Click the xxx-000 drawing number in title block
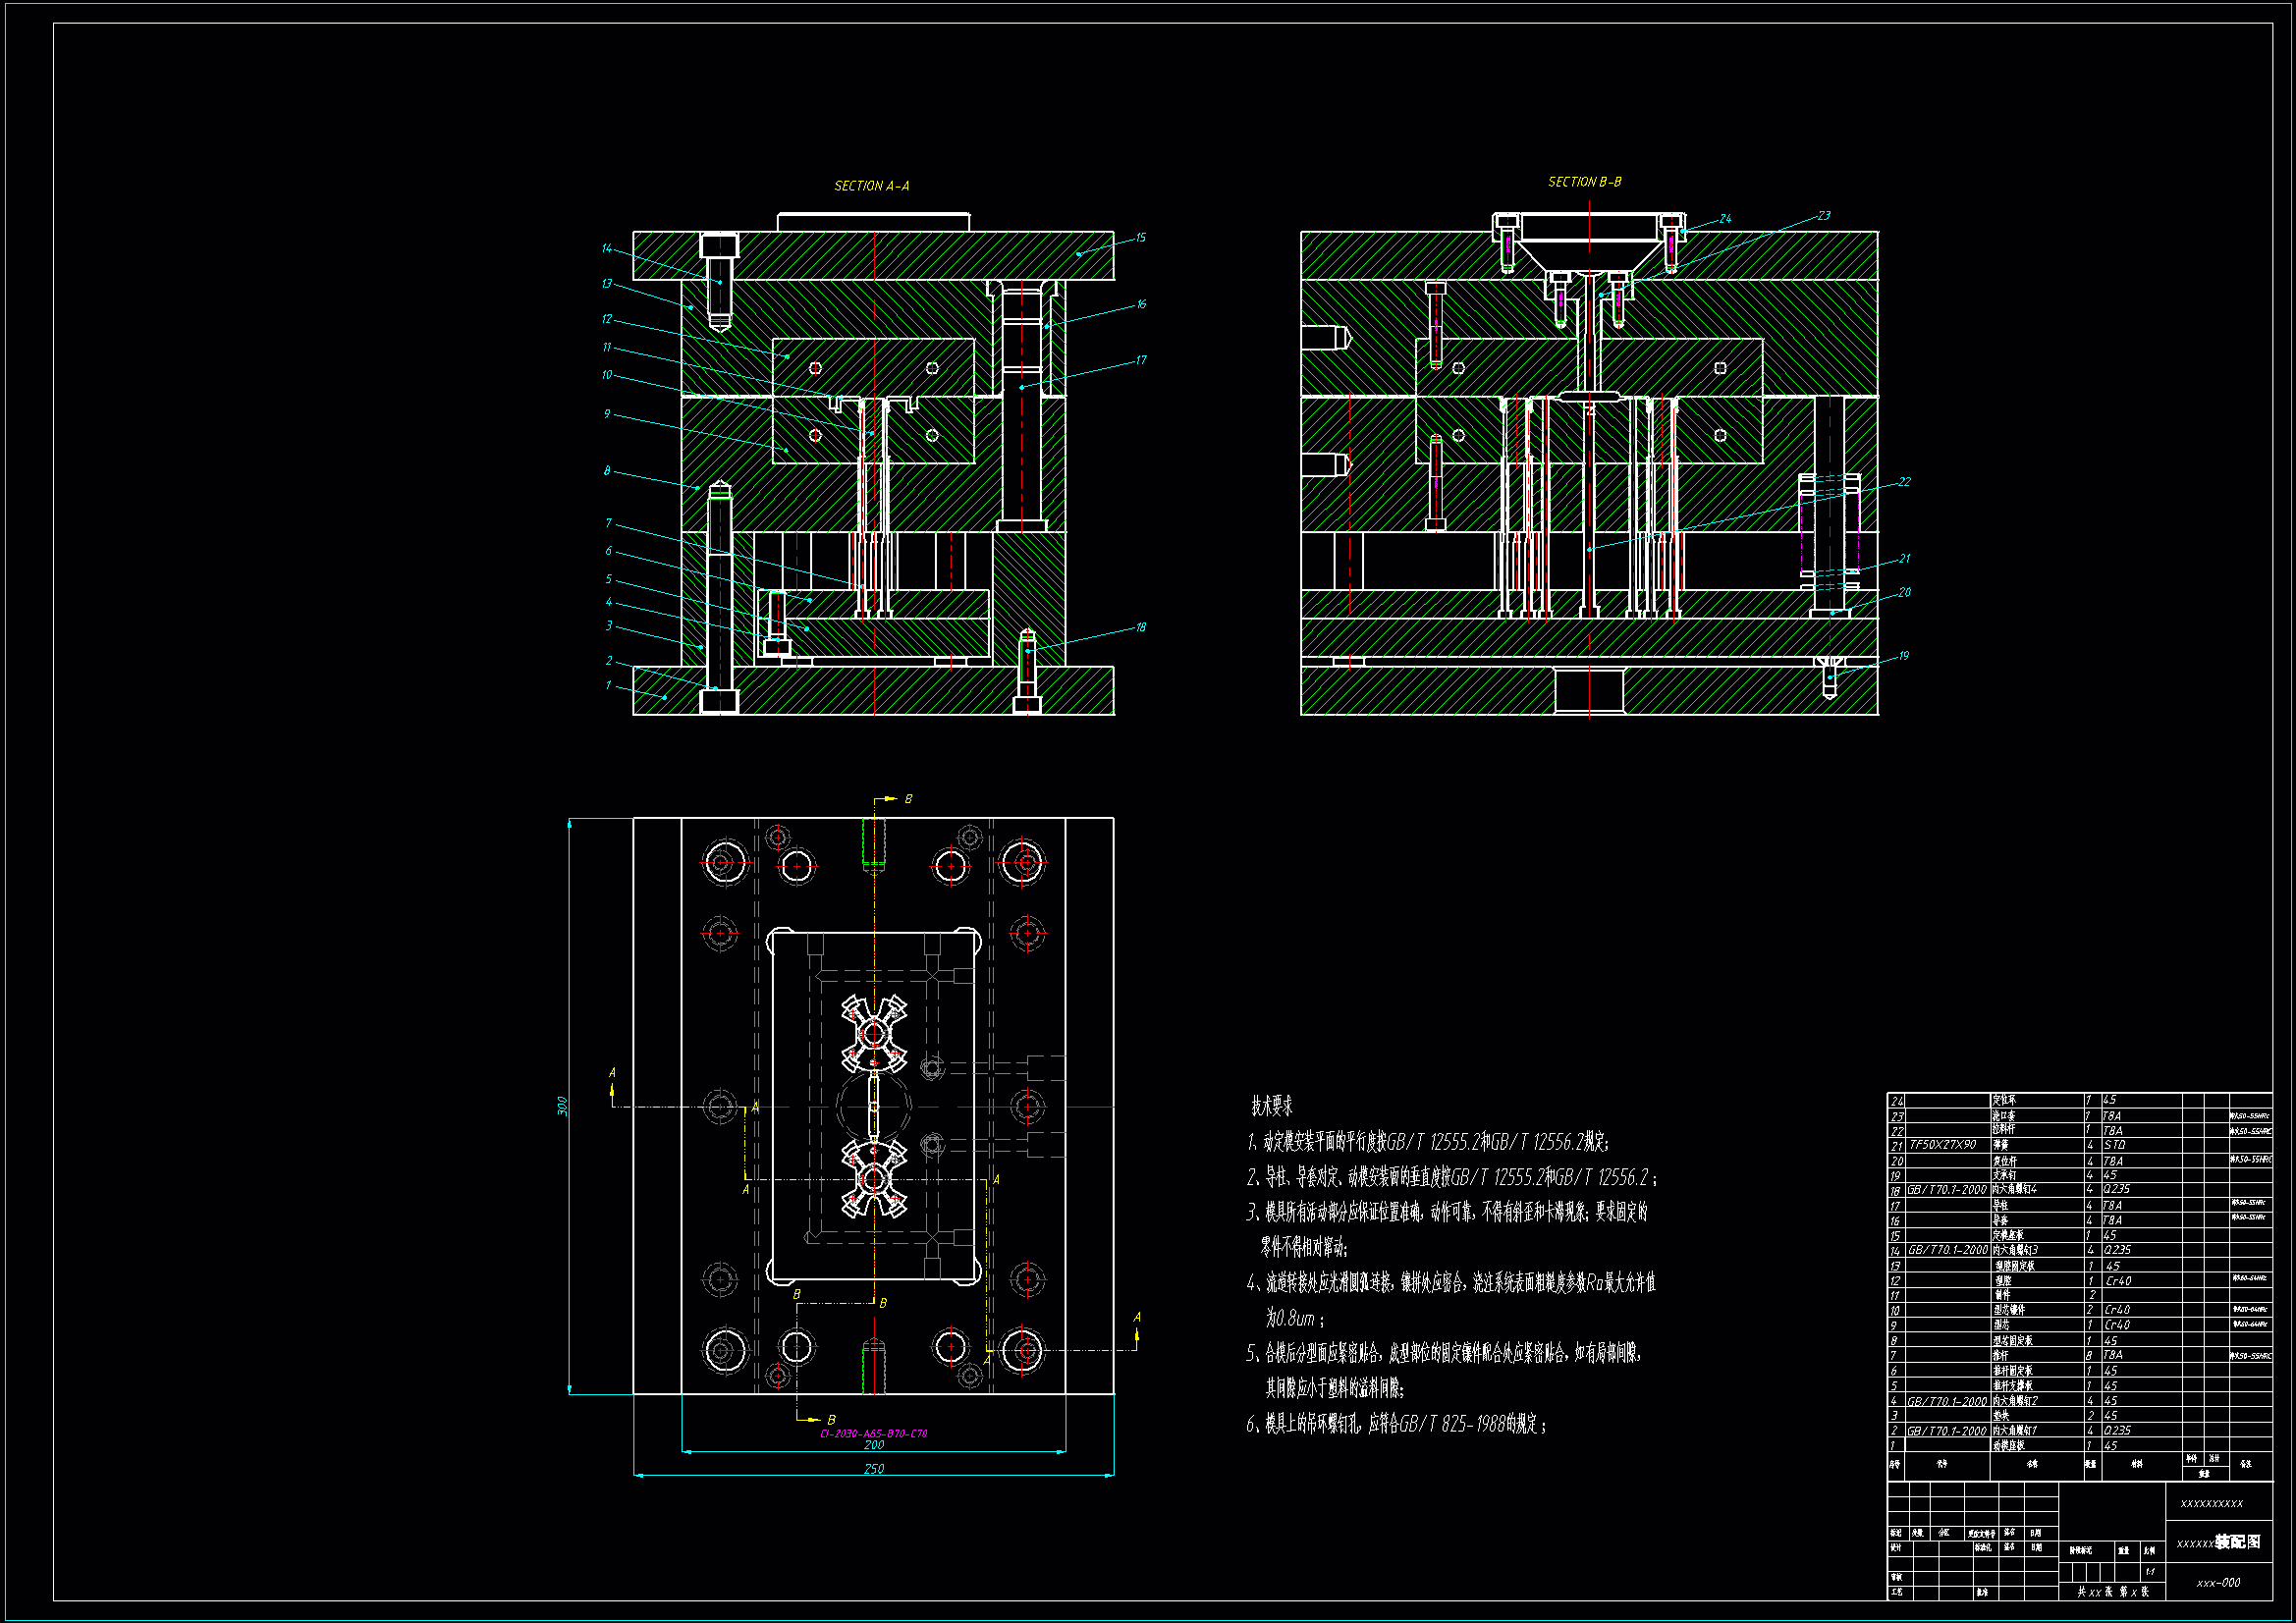The image size is (2296, 1623). [x=2218, y=1583]
